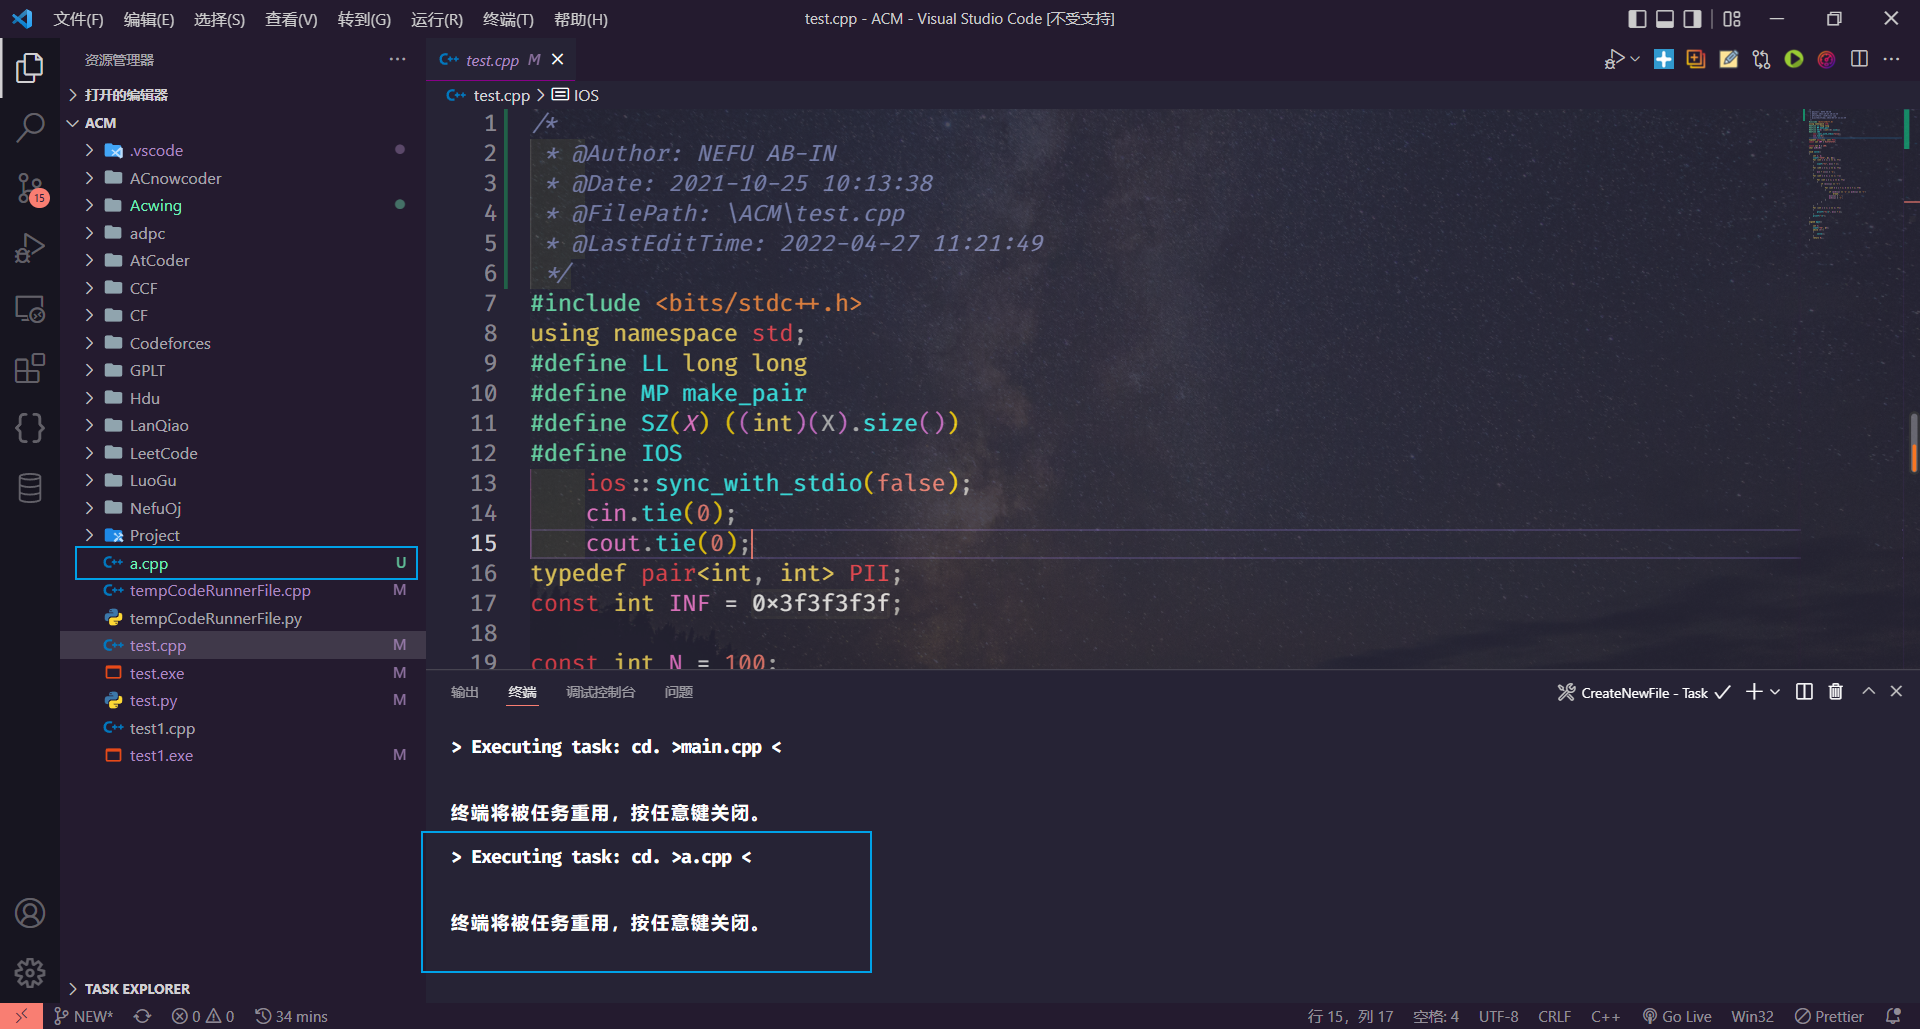Screen dimensions: 1920x1029
Task: Toggle the primary sidebar from title bar
Action: (x=1637, y=18)
